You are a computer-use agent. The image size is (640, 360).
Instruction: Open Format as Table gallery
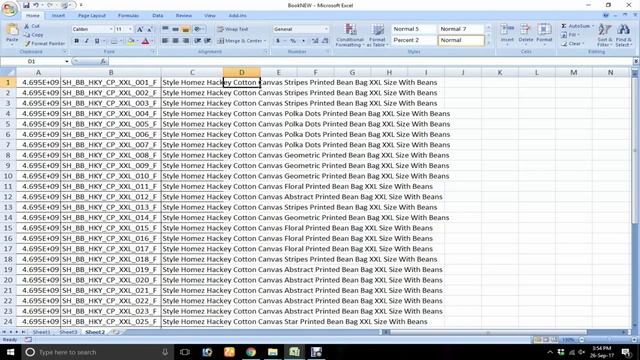pyautogui.click(x=378, y=35)
